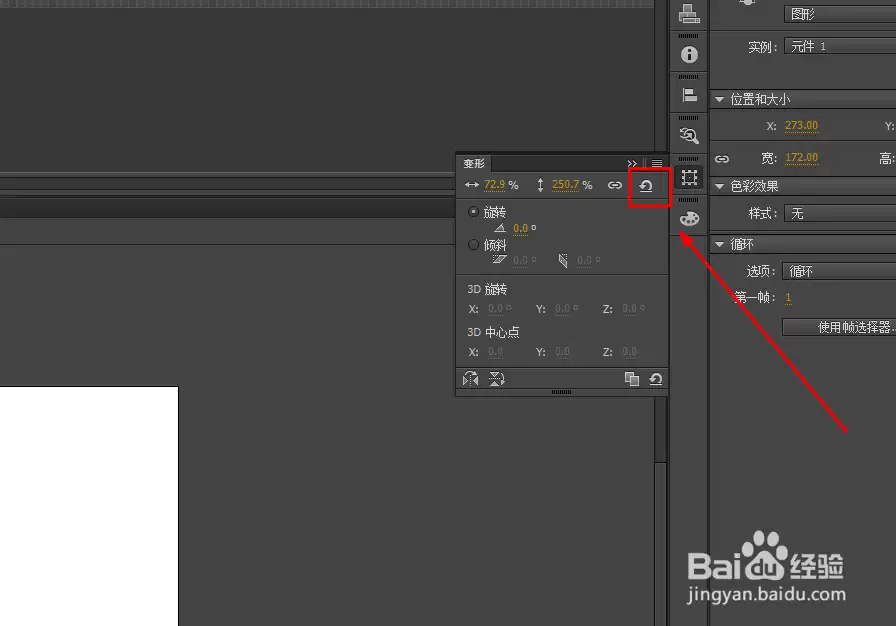Collapse the 位置和大小 section
896x626 pixels.
[719, 99]
